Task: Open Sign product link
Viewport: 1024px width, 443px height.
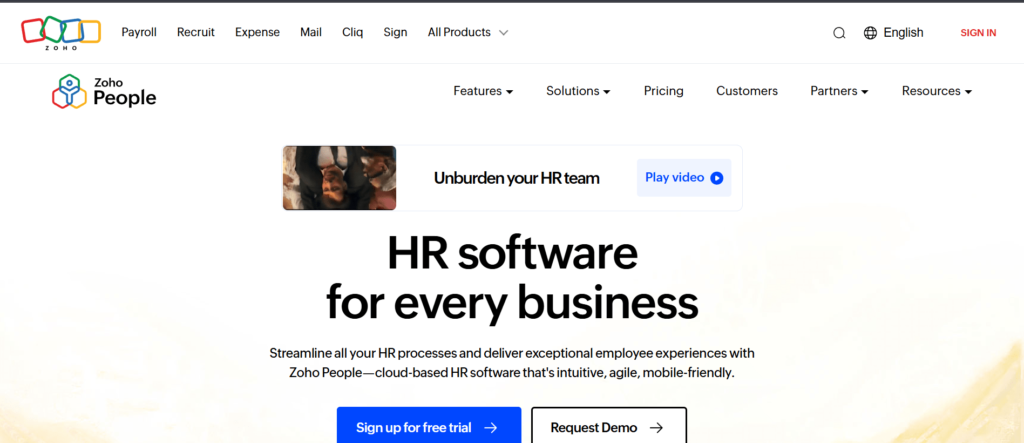Action: click(x=395, y=32)
